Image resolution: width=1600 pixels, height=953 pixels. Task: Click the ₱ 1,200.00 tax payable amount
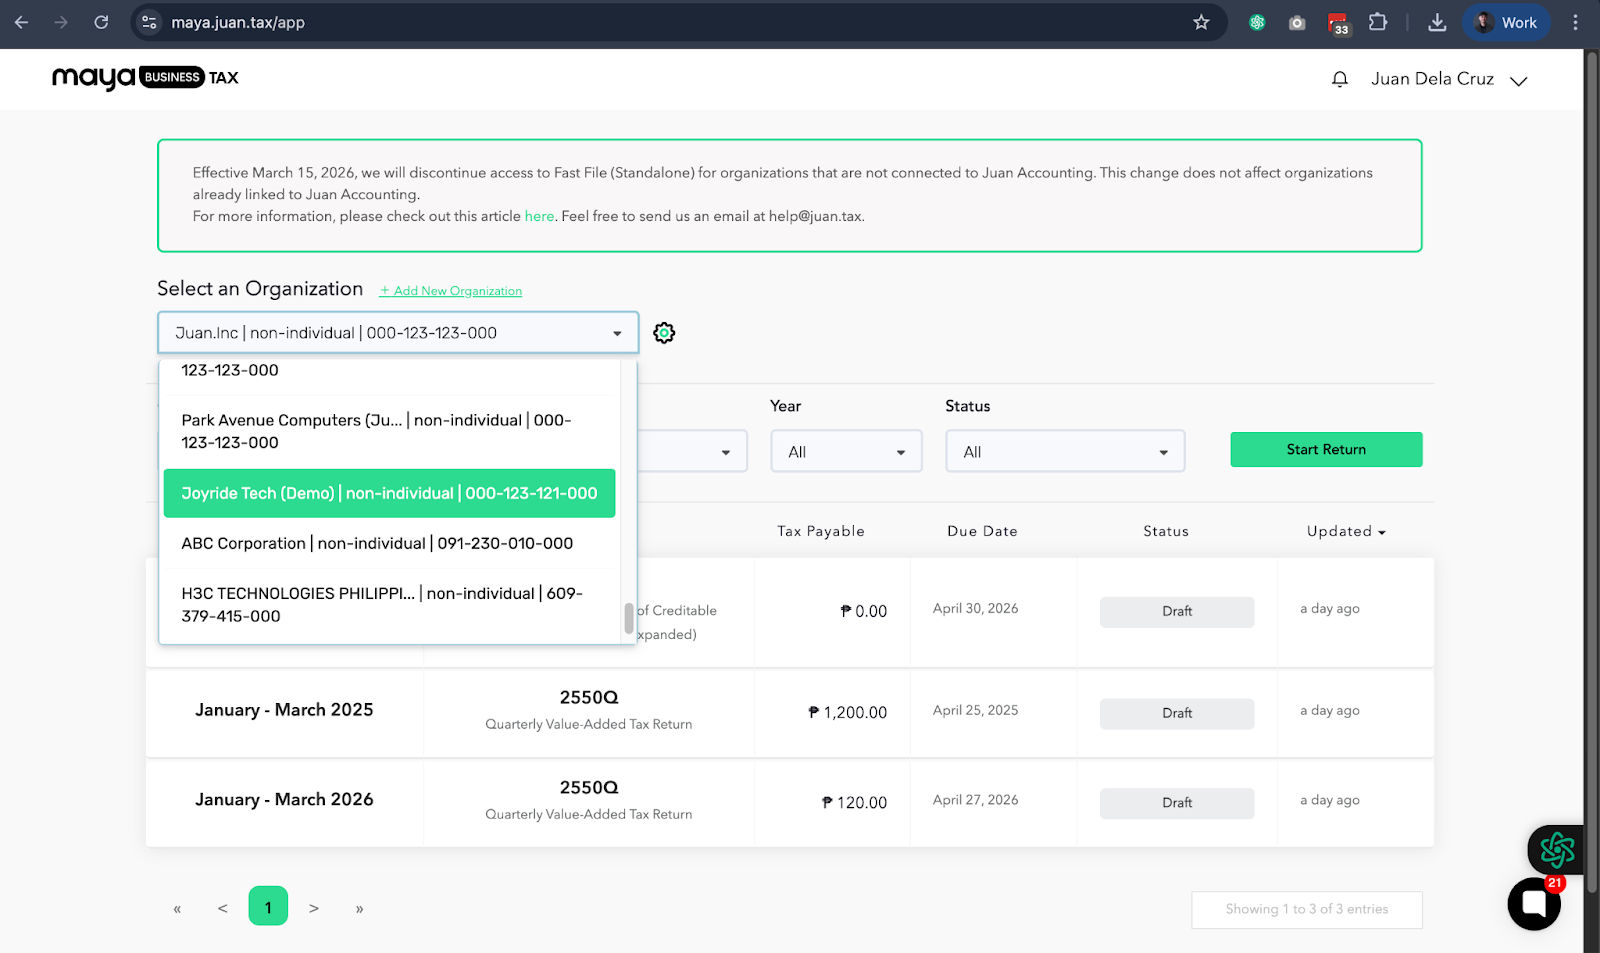coord(847,713)
